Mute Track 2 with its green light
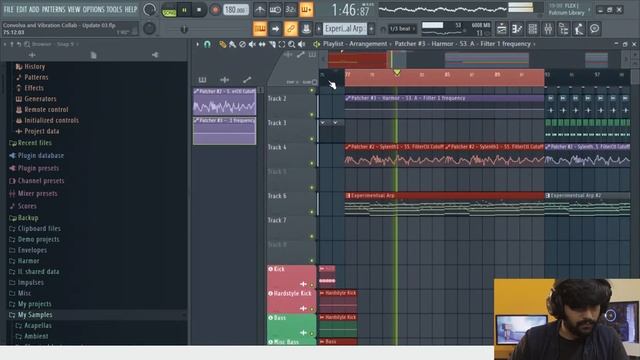 [312, 114]
